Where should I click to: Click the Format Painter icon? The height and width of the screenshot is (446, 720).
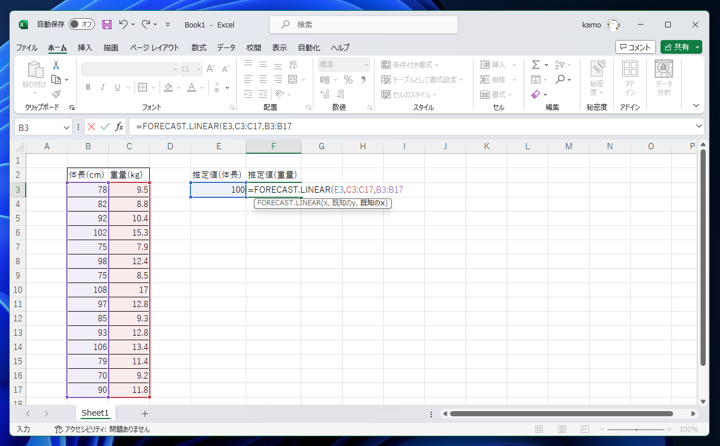[56, 94]
